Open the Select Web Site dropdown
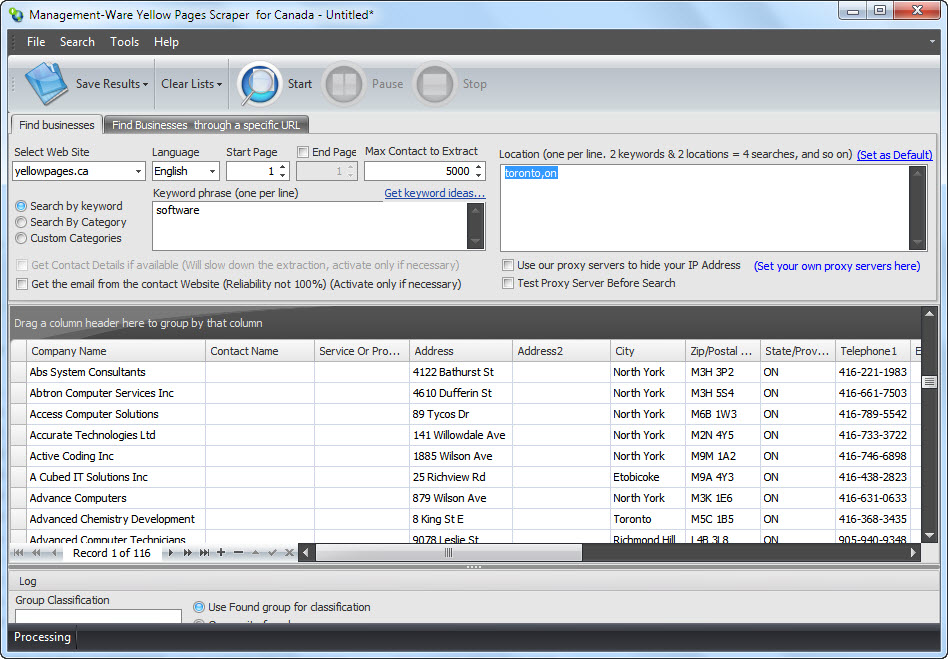Viewport: 948px width, 659px height. [138, 172]
